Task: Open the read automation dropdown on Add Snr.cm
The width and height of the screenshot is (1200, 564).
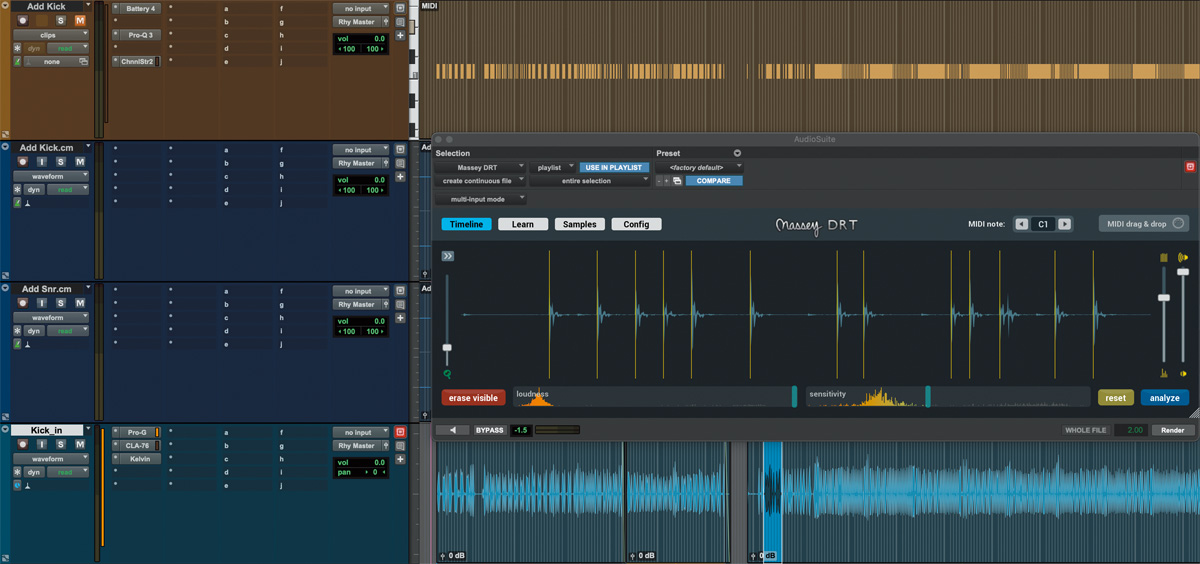Action: (x=67, y=331)
